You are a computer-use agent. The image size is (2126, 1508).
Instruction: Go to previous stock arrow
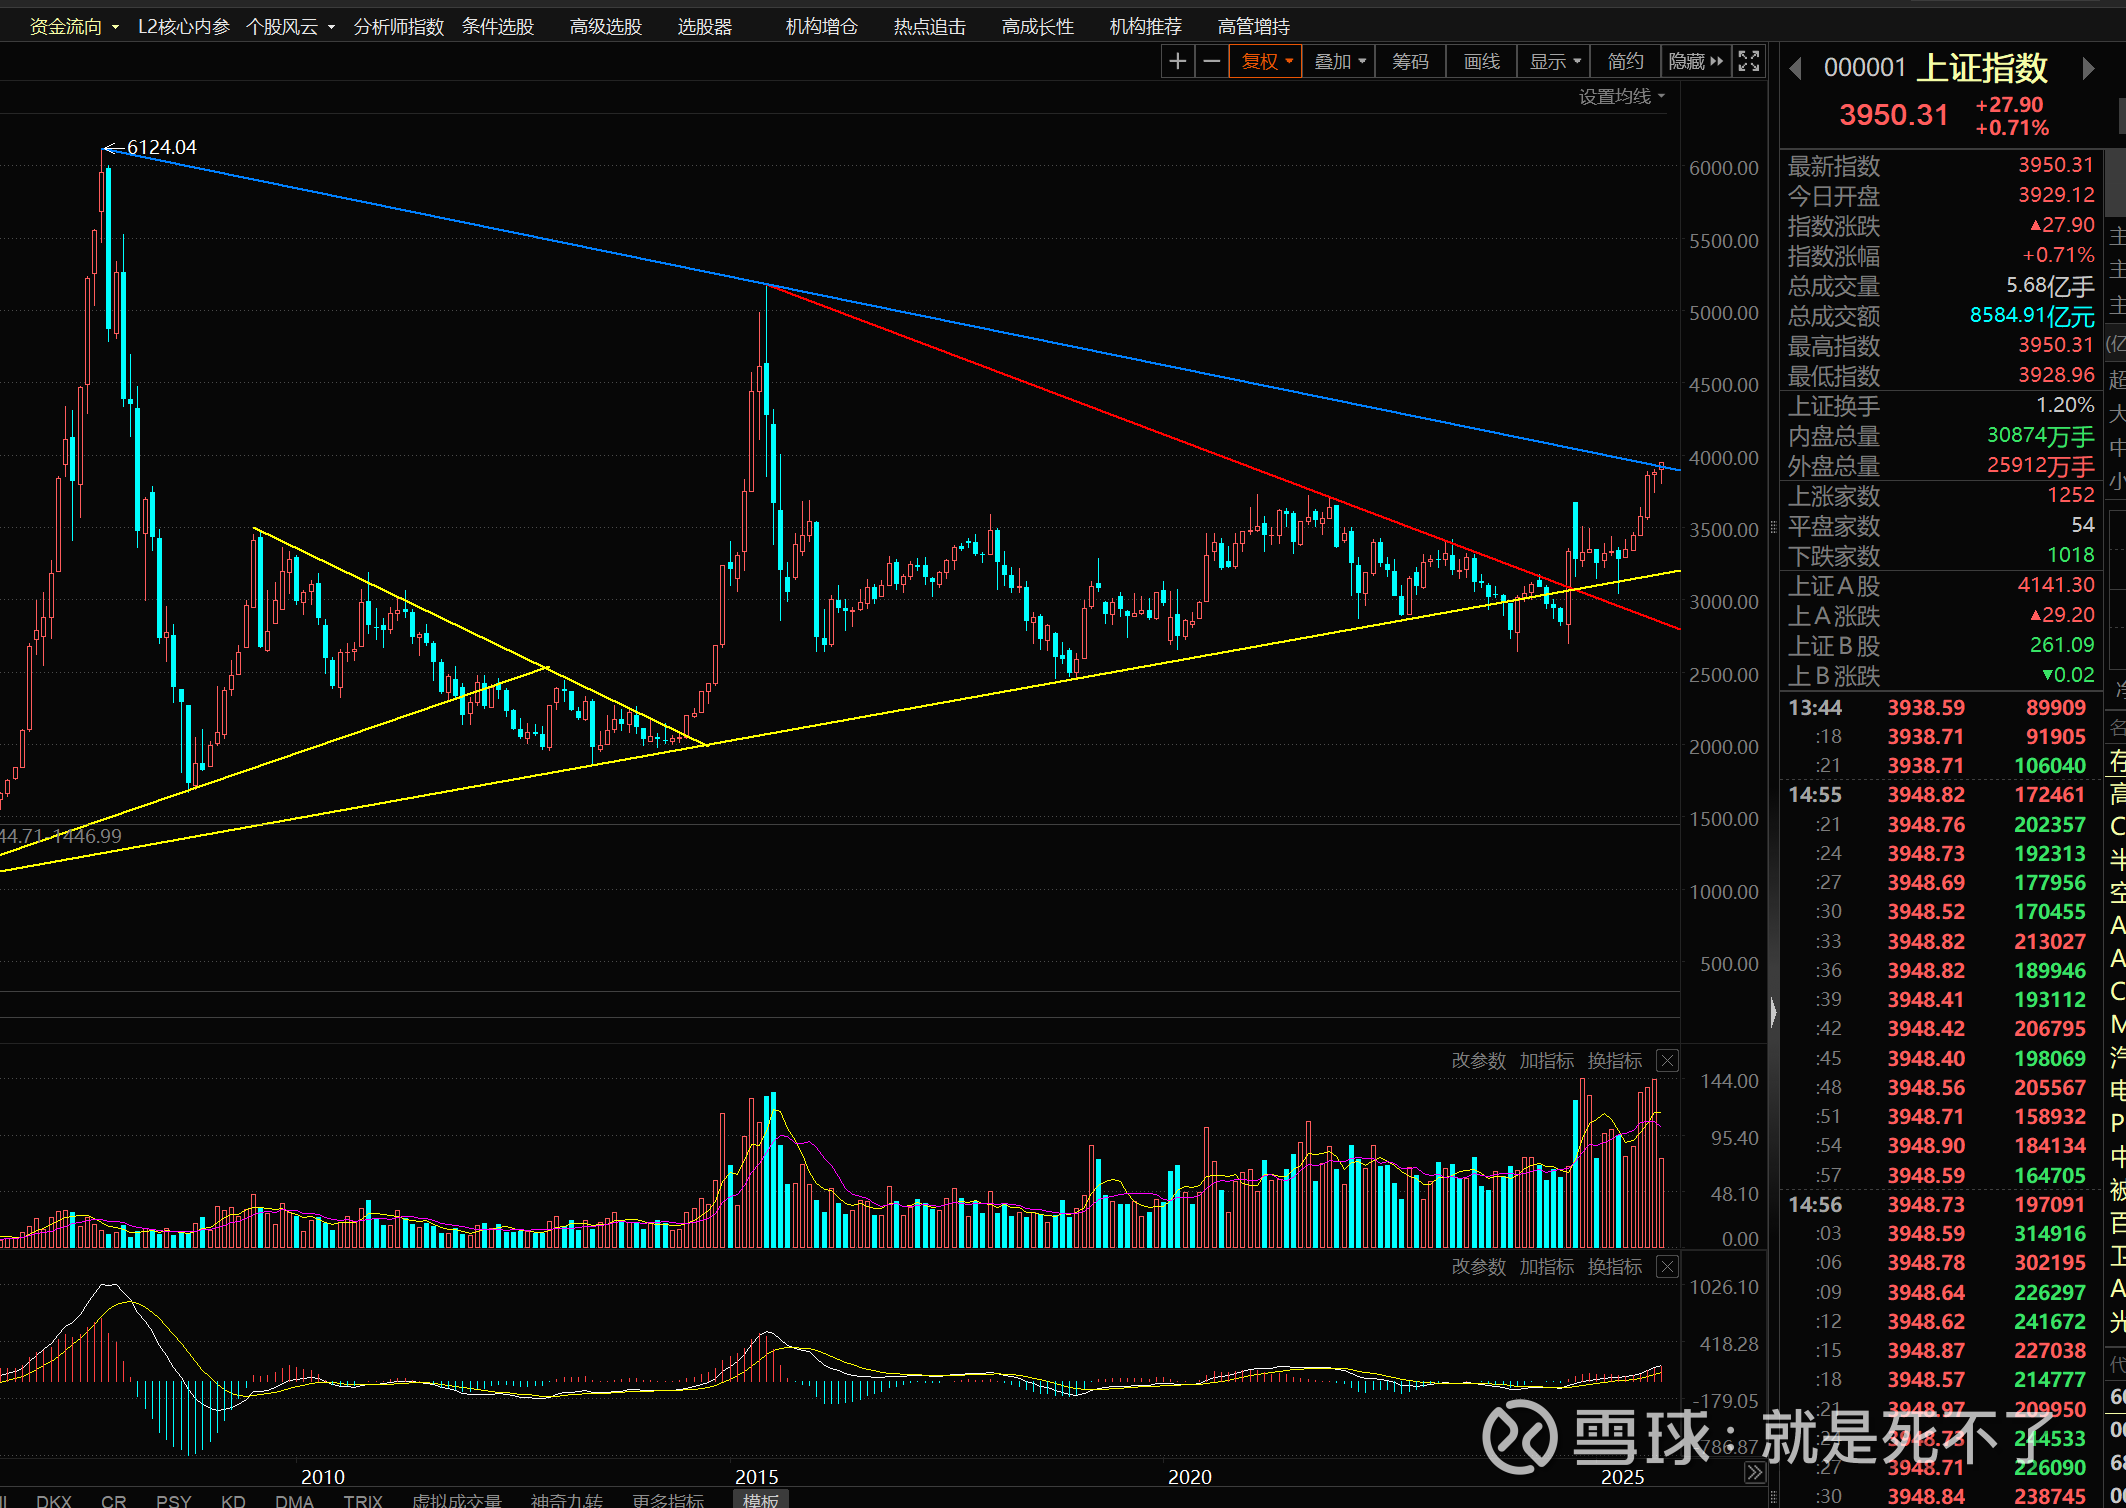pos(1796,68)
